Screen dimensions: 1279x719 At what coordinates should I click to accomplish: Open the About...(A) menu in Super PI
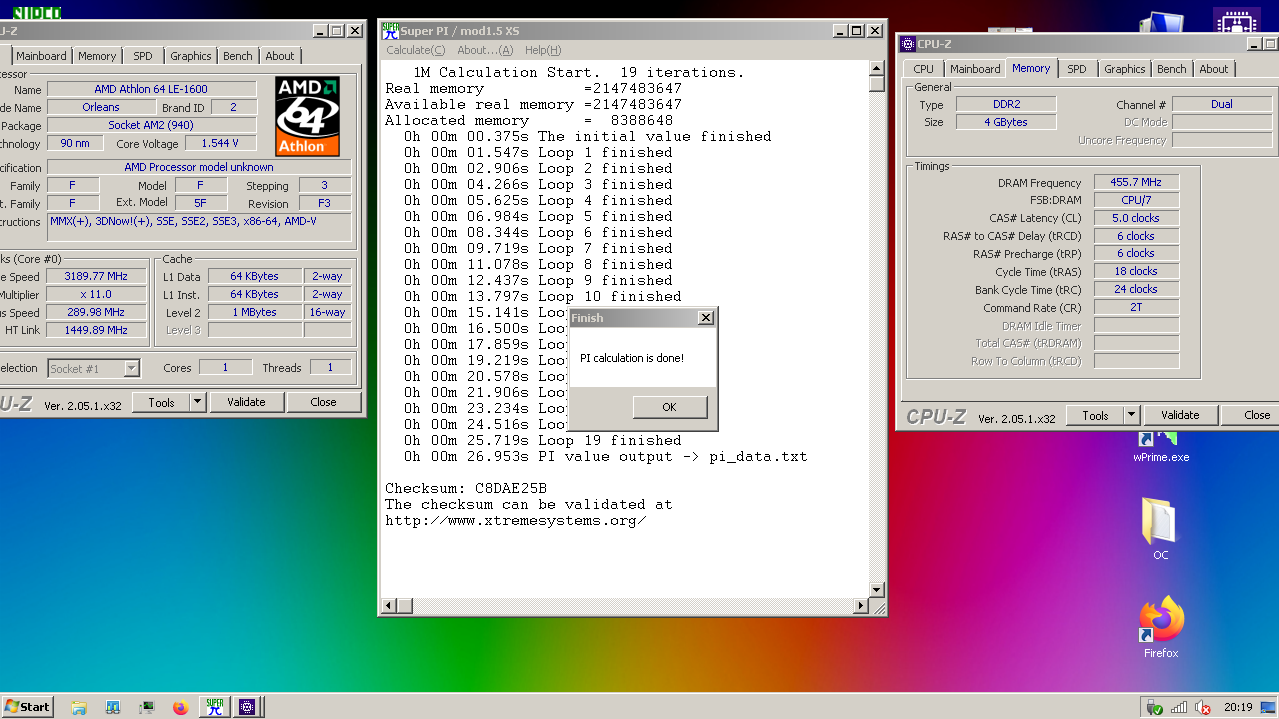[485, 50]
